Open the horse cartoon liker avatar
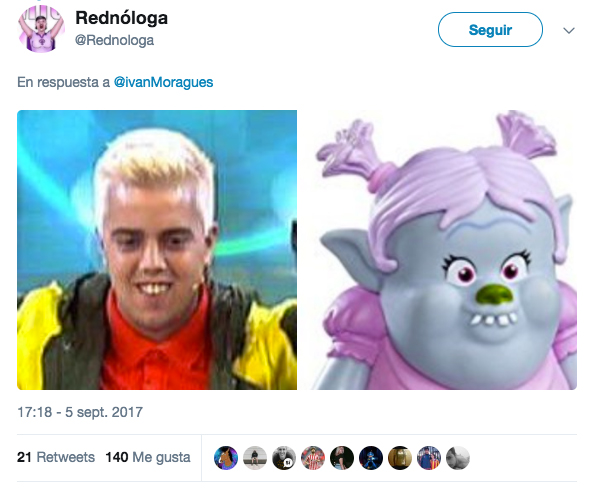 [226, 458]
